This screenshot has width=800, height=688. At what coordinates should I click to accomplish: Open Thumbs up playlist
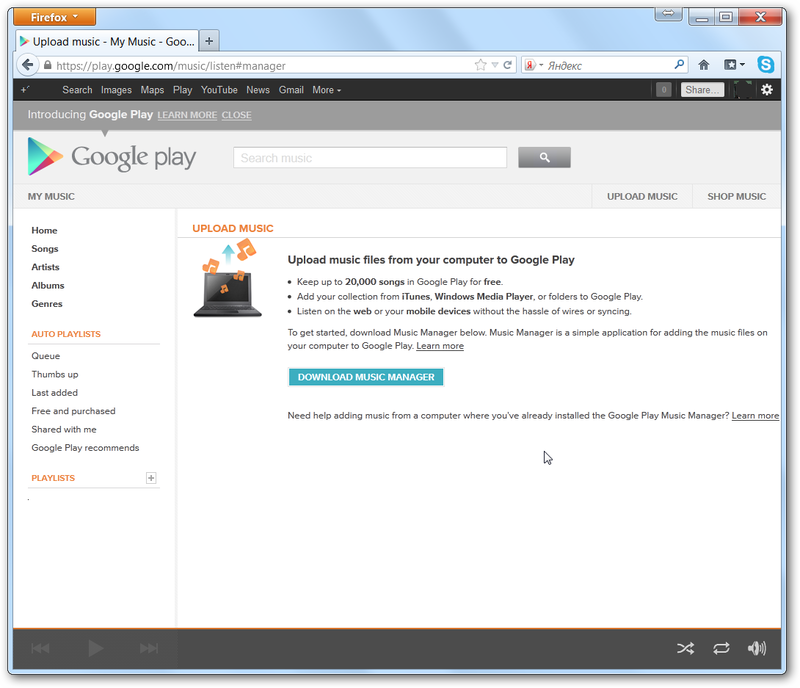pos(55,374)
